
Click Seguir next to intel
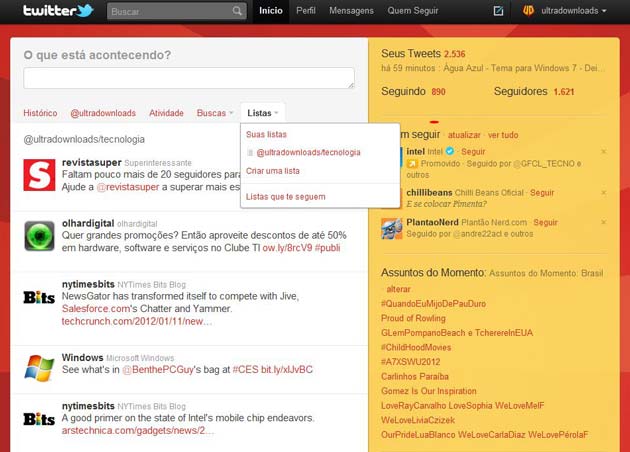(x=473, y=151)
